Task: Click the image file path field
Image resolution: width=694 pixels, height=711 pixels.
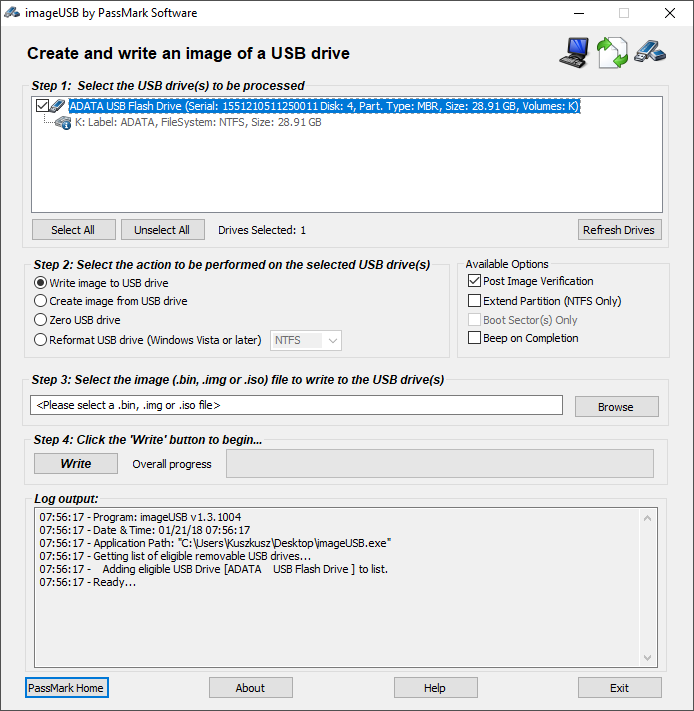Action: click(x=296, y=405)
